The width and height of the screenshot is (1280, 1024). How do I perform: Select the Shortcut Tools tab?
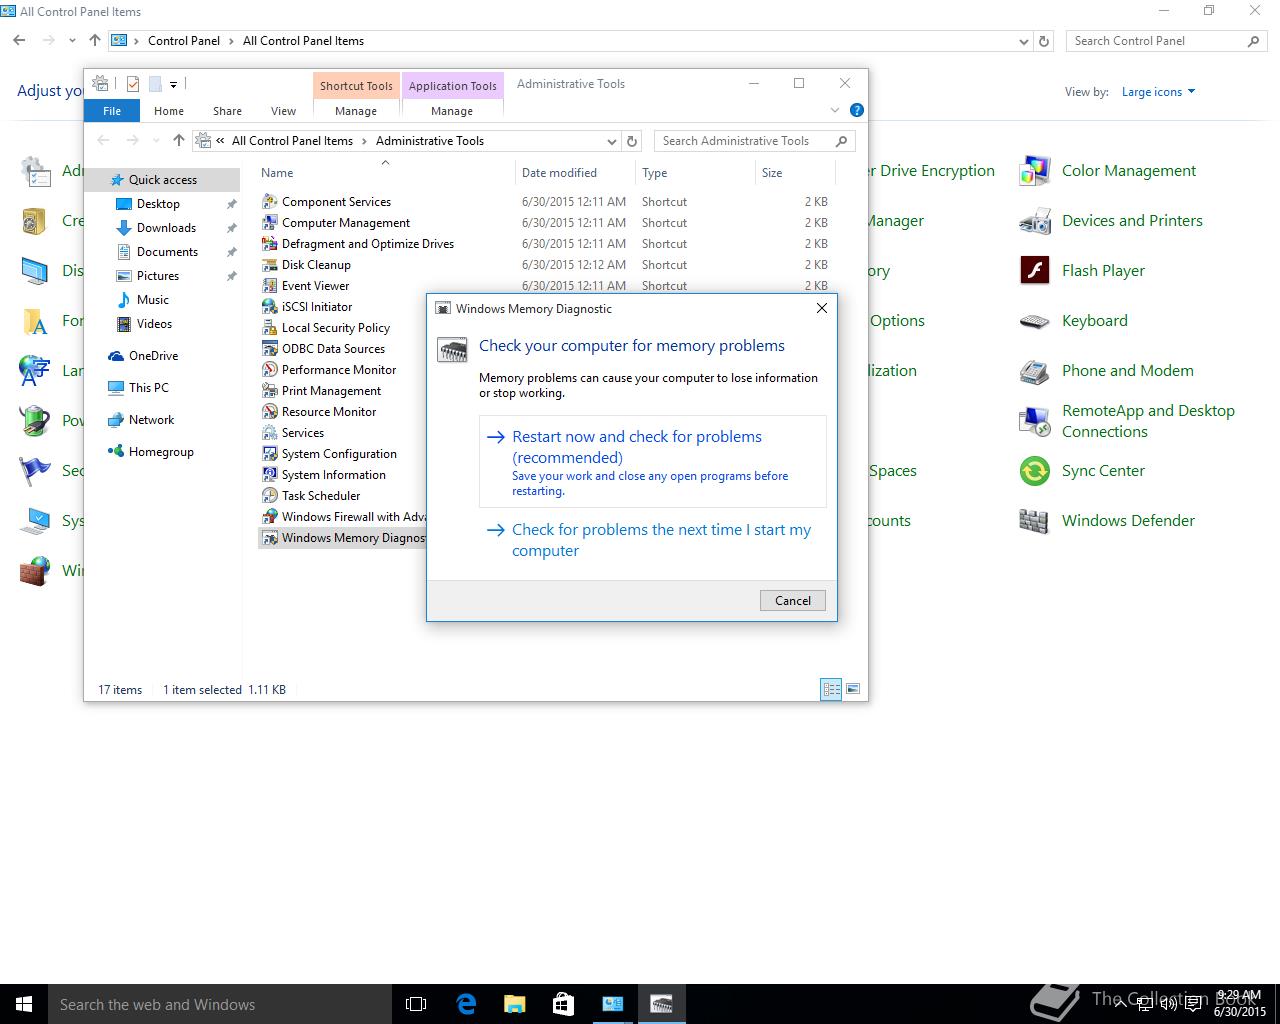click(356, 86)
